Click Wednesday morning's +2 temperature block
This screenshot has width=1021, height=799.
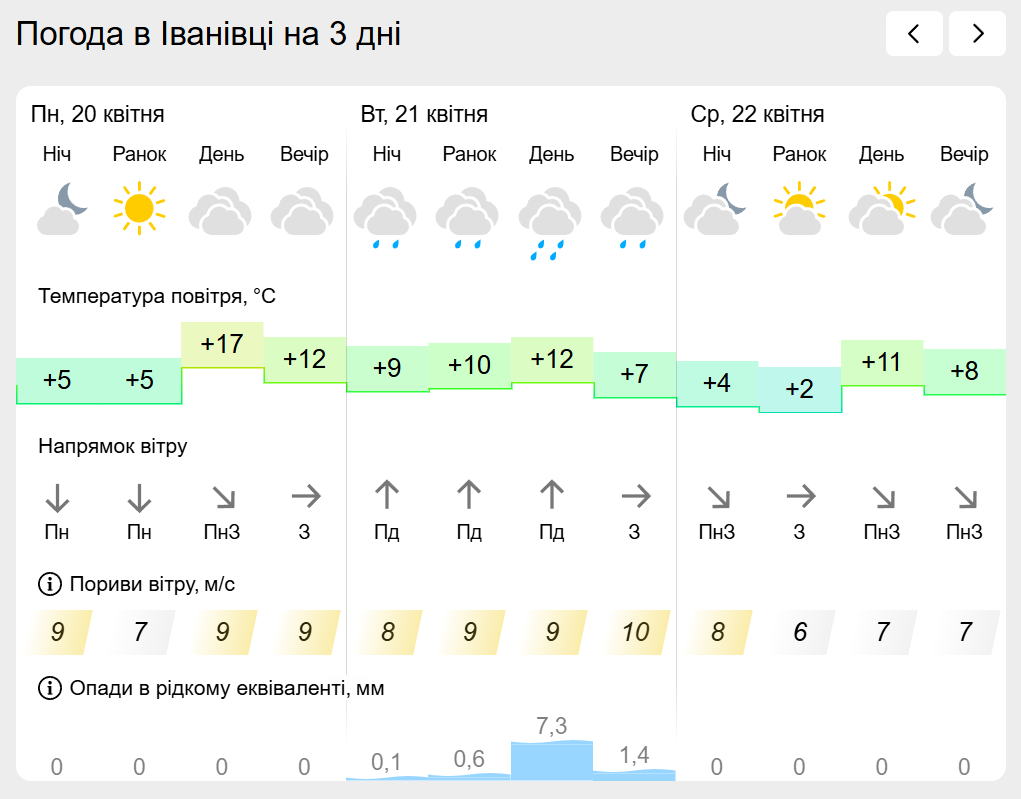click(800, 390)
